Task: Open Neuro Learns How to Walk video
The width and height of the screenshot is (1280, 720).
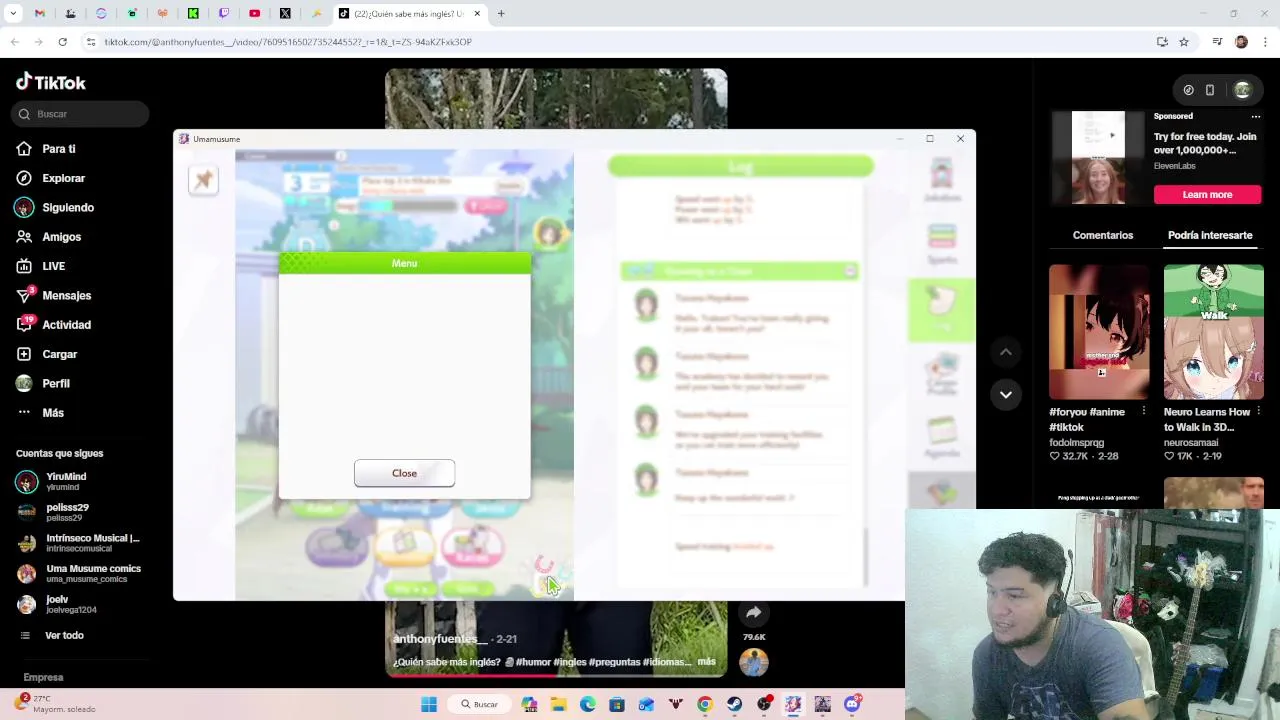Action: point(1213,331)
